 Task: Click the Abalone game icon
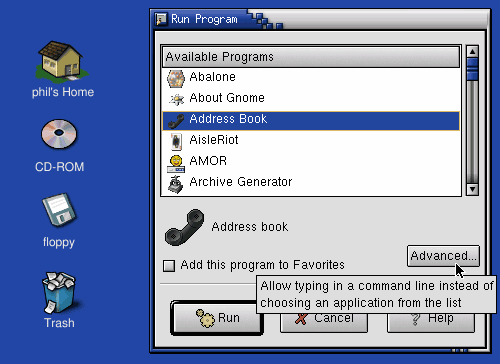(176, 79)
